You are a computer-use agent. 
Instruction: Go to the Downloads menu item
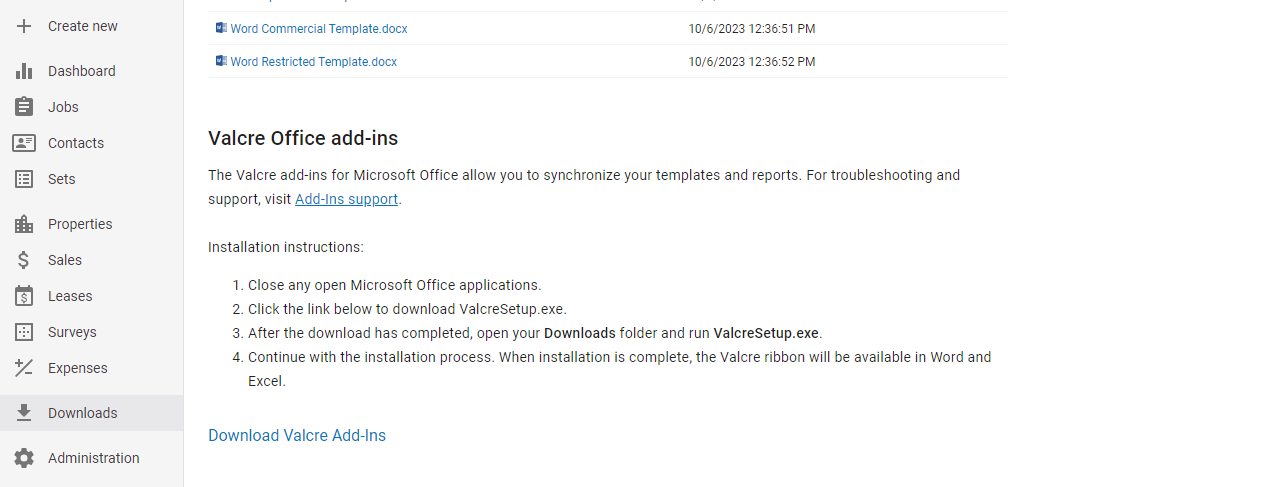(x=92, y=413)
